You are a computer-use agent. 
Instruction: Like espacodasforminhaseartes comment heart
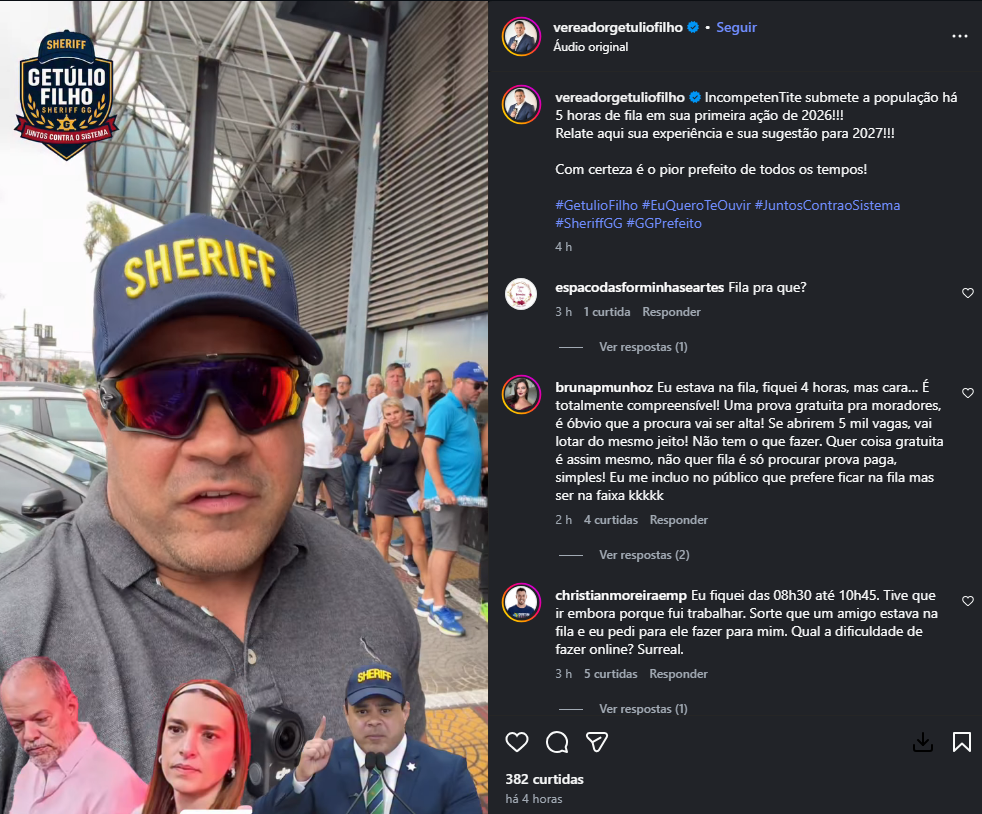[968, 293]
